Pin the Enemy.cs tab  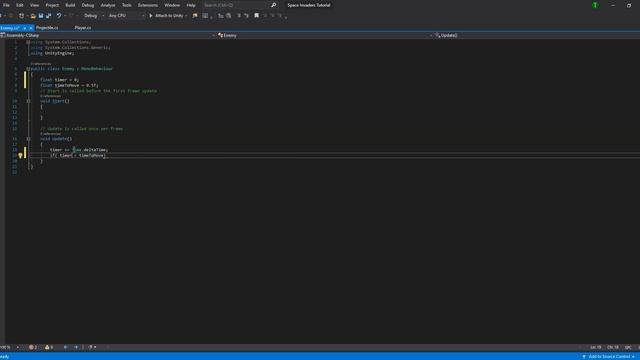[x=24, y=28]
